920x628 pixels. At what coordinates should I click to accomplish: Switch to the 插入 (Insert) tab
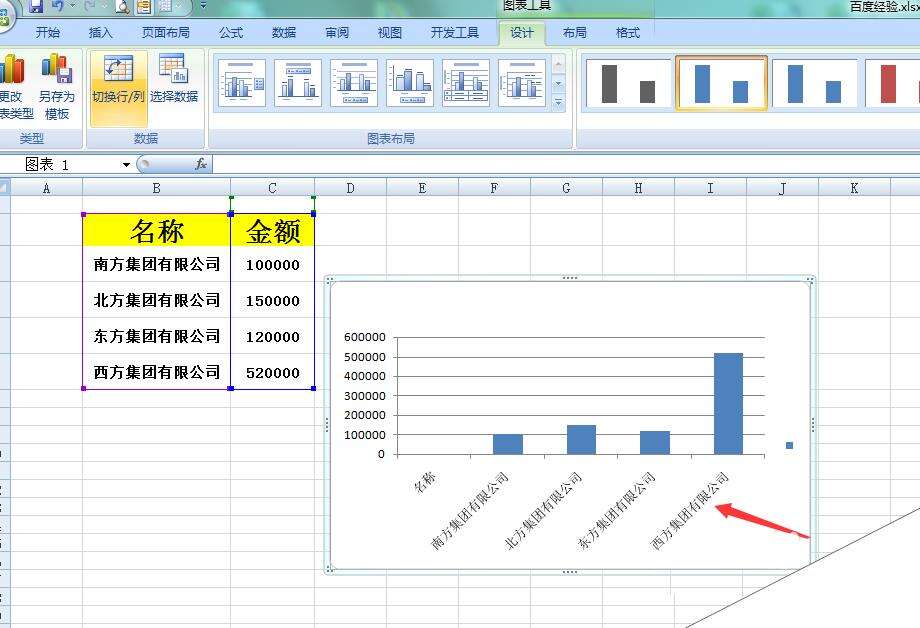pos(100,33)
